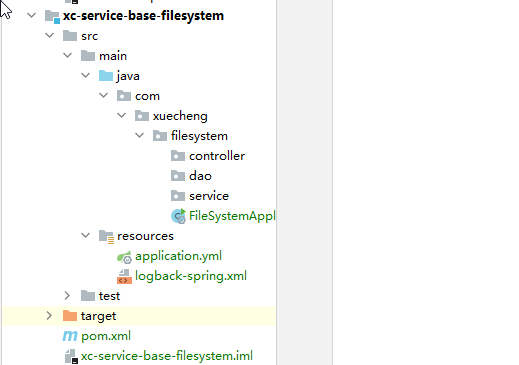Click the dao package icon

[178, 176]
